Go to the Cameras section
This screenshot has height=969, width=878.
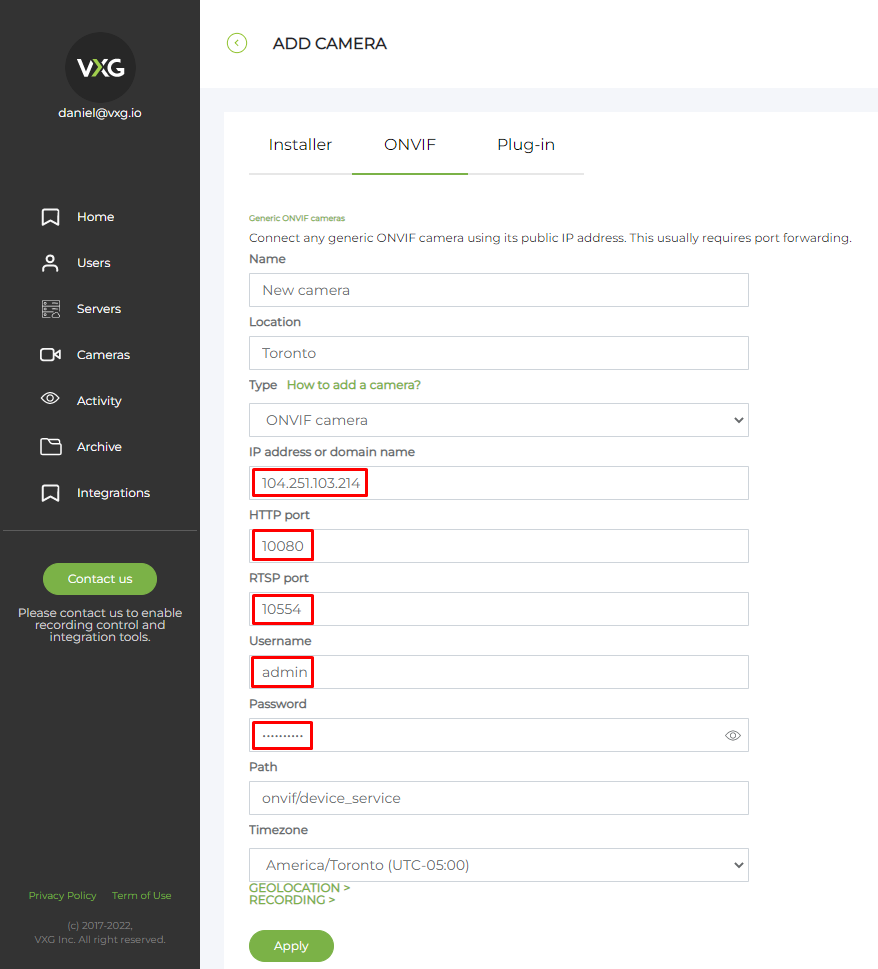click(x=104, y=354)
